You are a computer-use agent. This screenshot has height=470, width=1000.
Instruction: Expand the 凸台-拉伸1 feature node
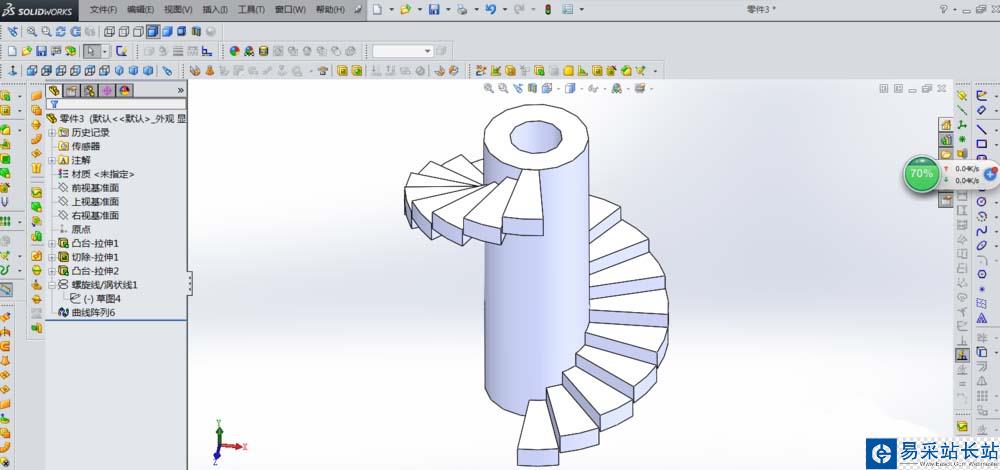(52, 244)
